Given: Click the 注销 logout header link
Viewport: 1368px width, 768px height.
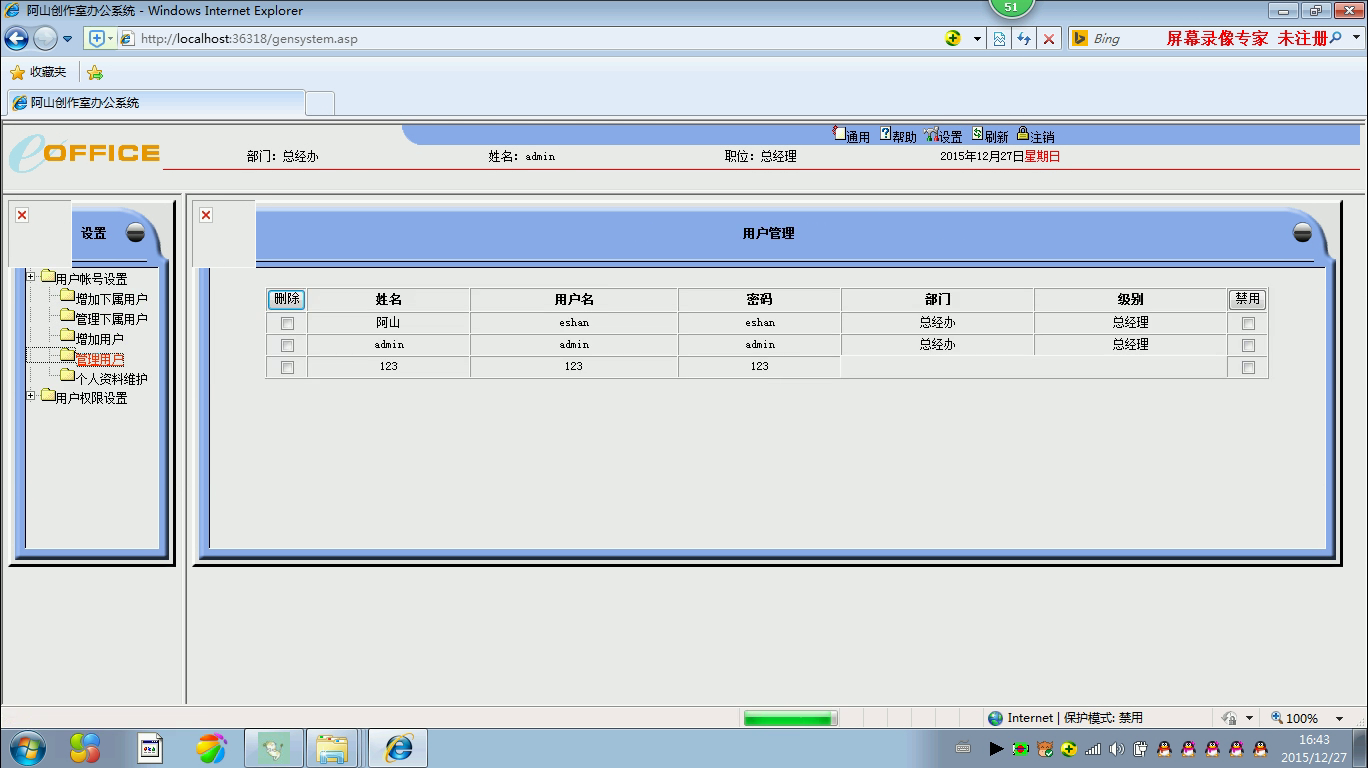Looking at the screenshot, I should pyautogui.click(x=1035, y=135).
